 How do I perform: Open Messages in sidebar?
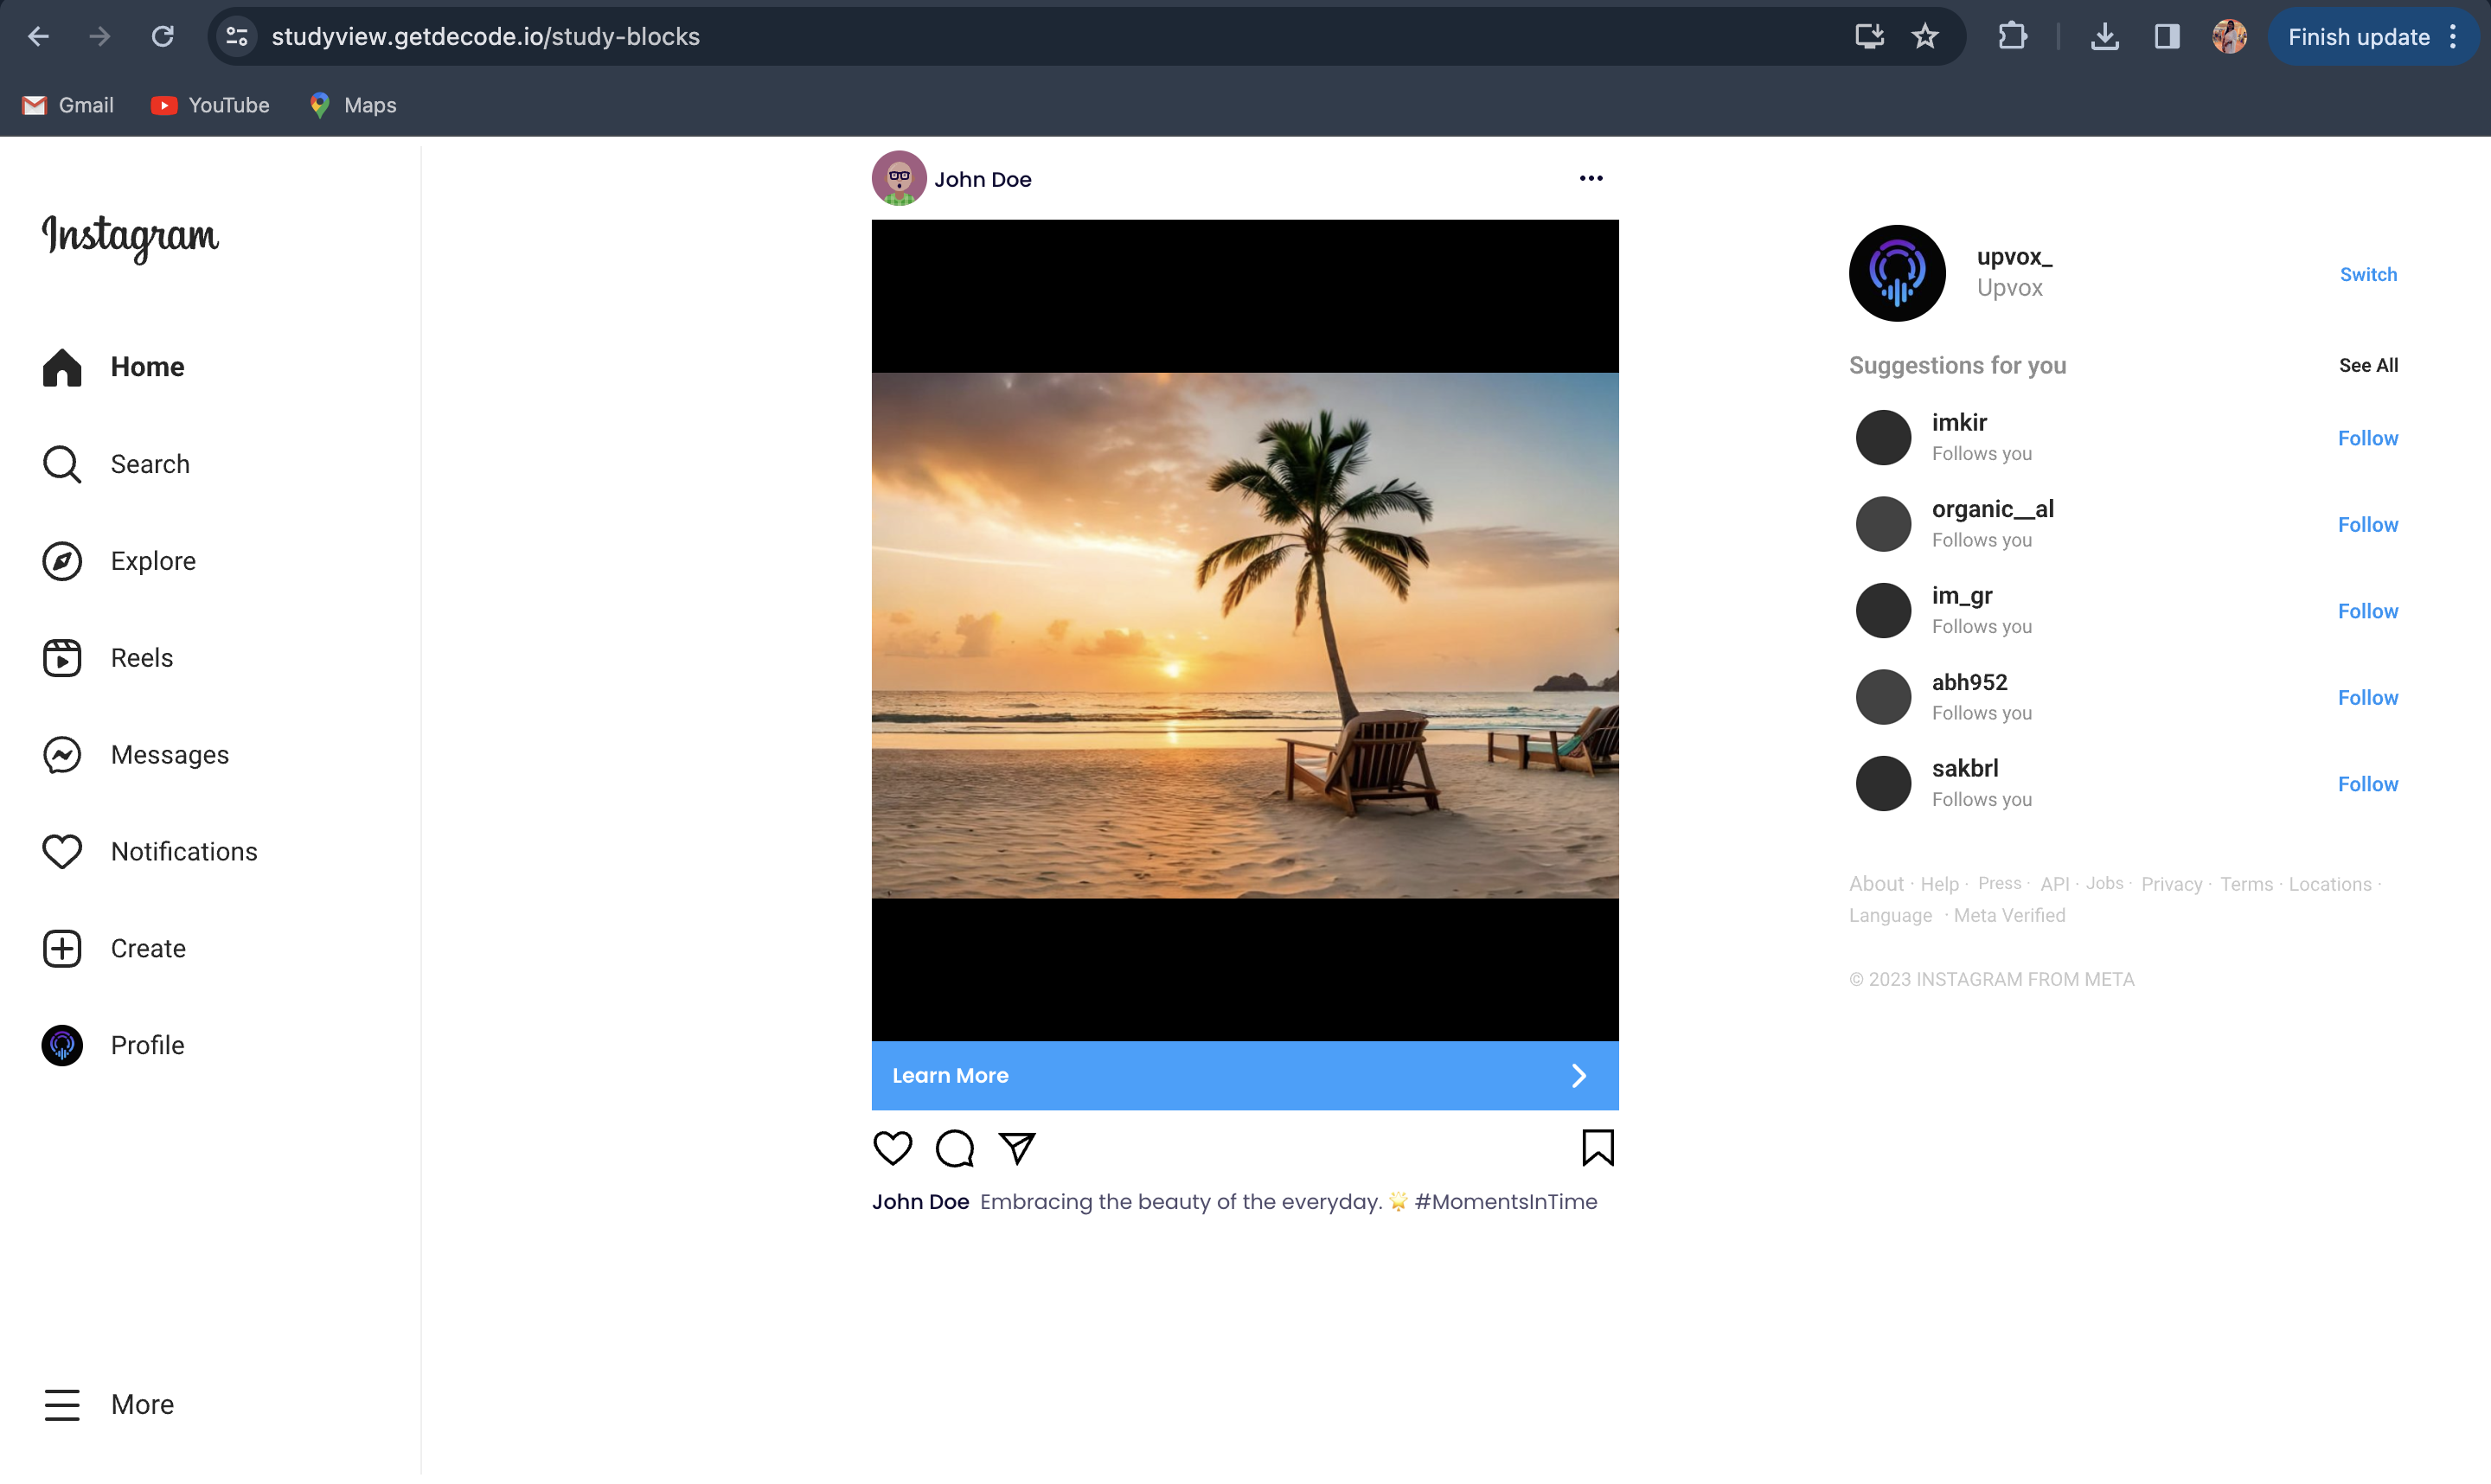62,755
